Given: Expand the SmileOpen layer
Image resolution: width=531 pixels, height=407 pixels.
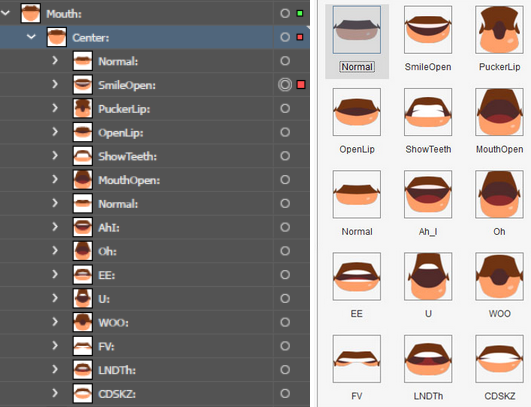Looking at the screenshot, I should pyautogui.click(x=55, y=84).
